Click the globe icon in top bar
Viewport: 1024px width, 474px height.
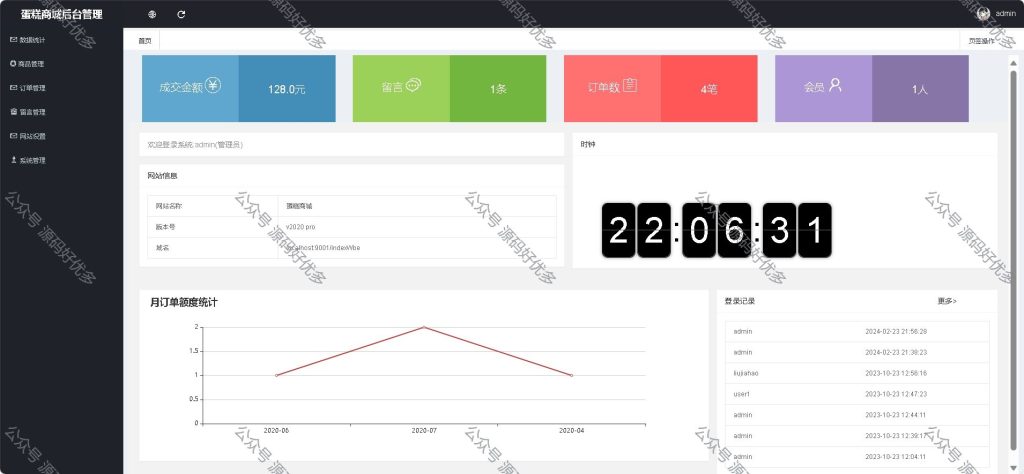[152, 14]
